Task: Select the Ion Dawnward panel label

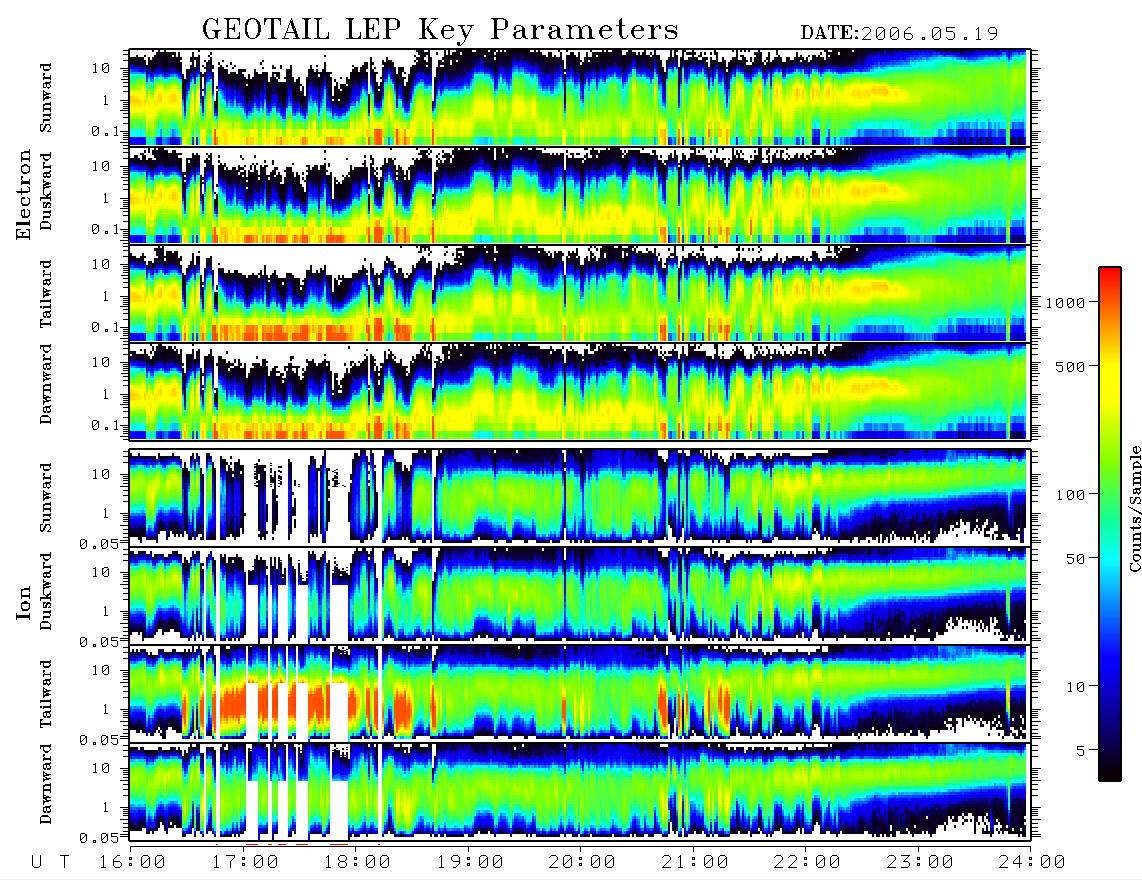Action: click(x=46, y=784)
